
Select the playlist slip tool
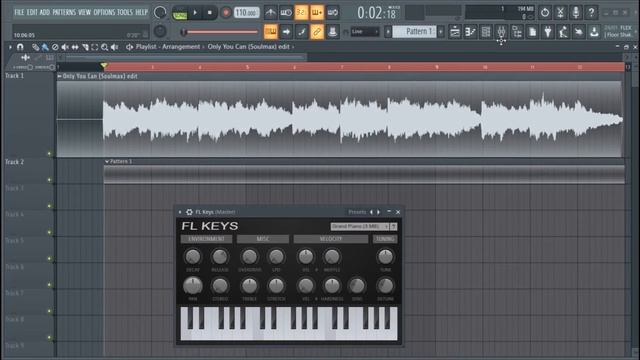click(75, 47)
